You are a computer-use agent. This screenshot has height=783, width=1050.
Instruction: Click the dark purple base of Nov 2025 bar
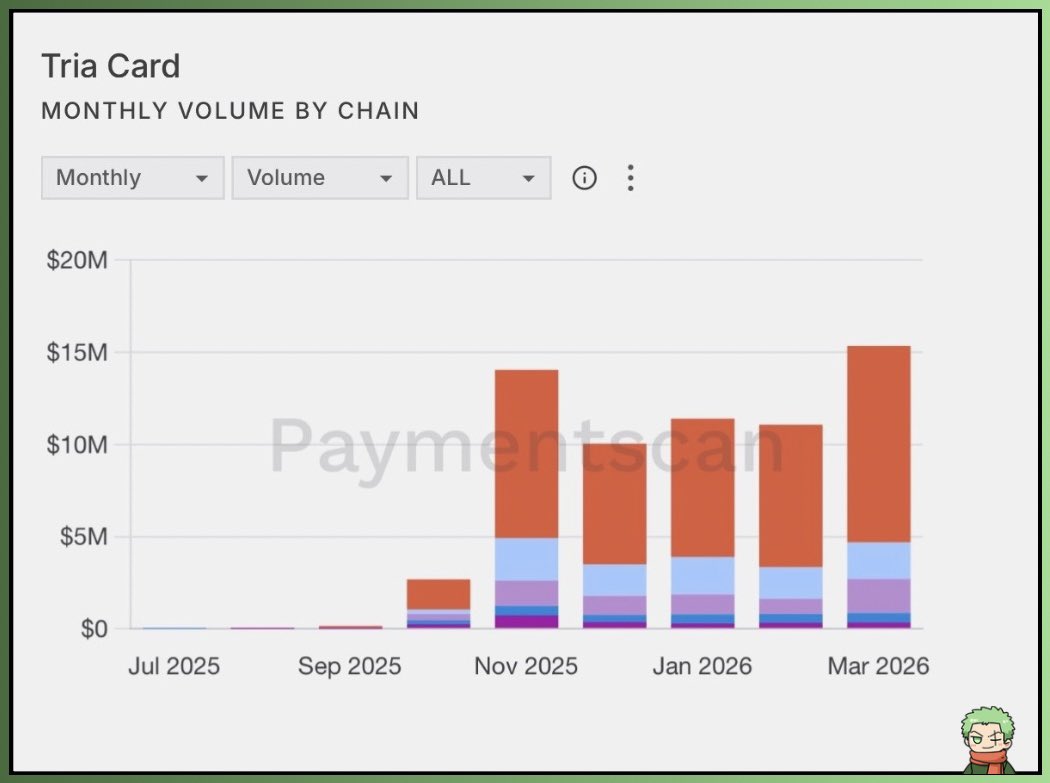[x=526, y=622]
